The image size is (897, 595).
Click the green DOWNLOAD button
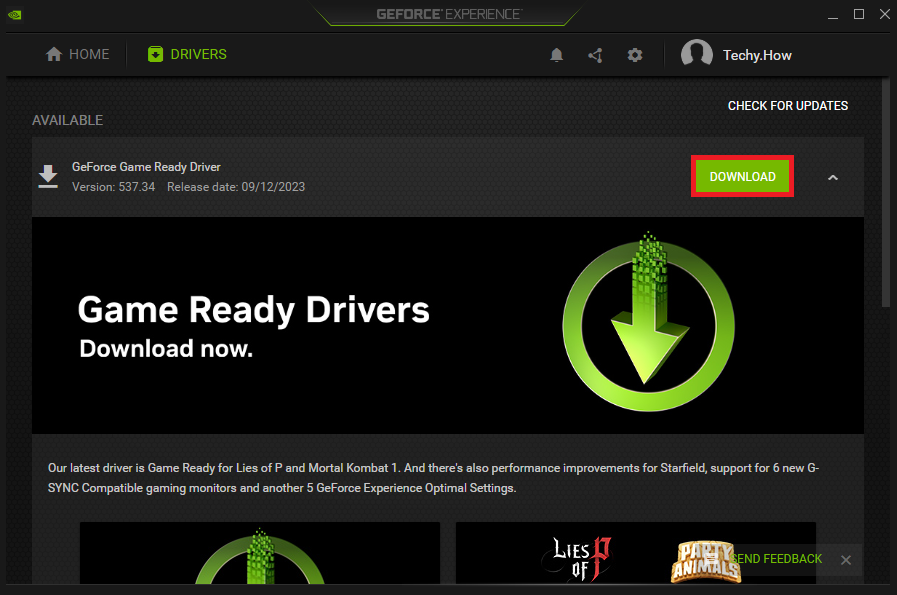(743, 177)
